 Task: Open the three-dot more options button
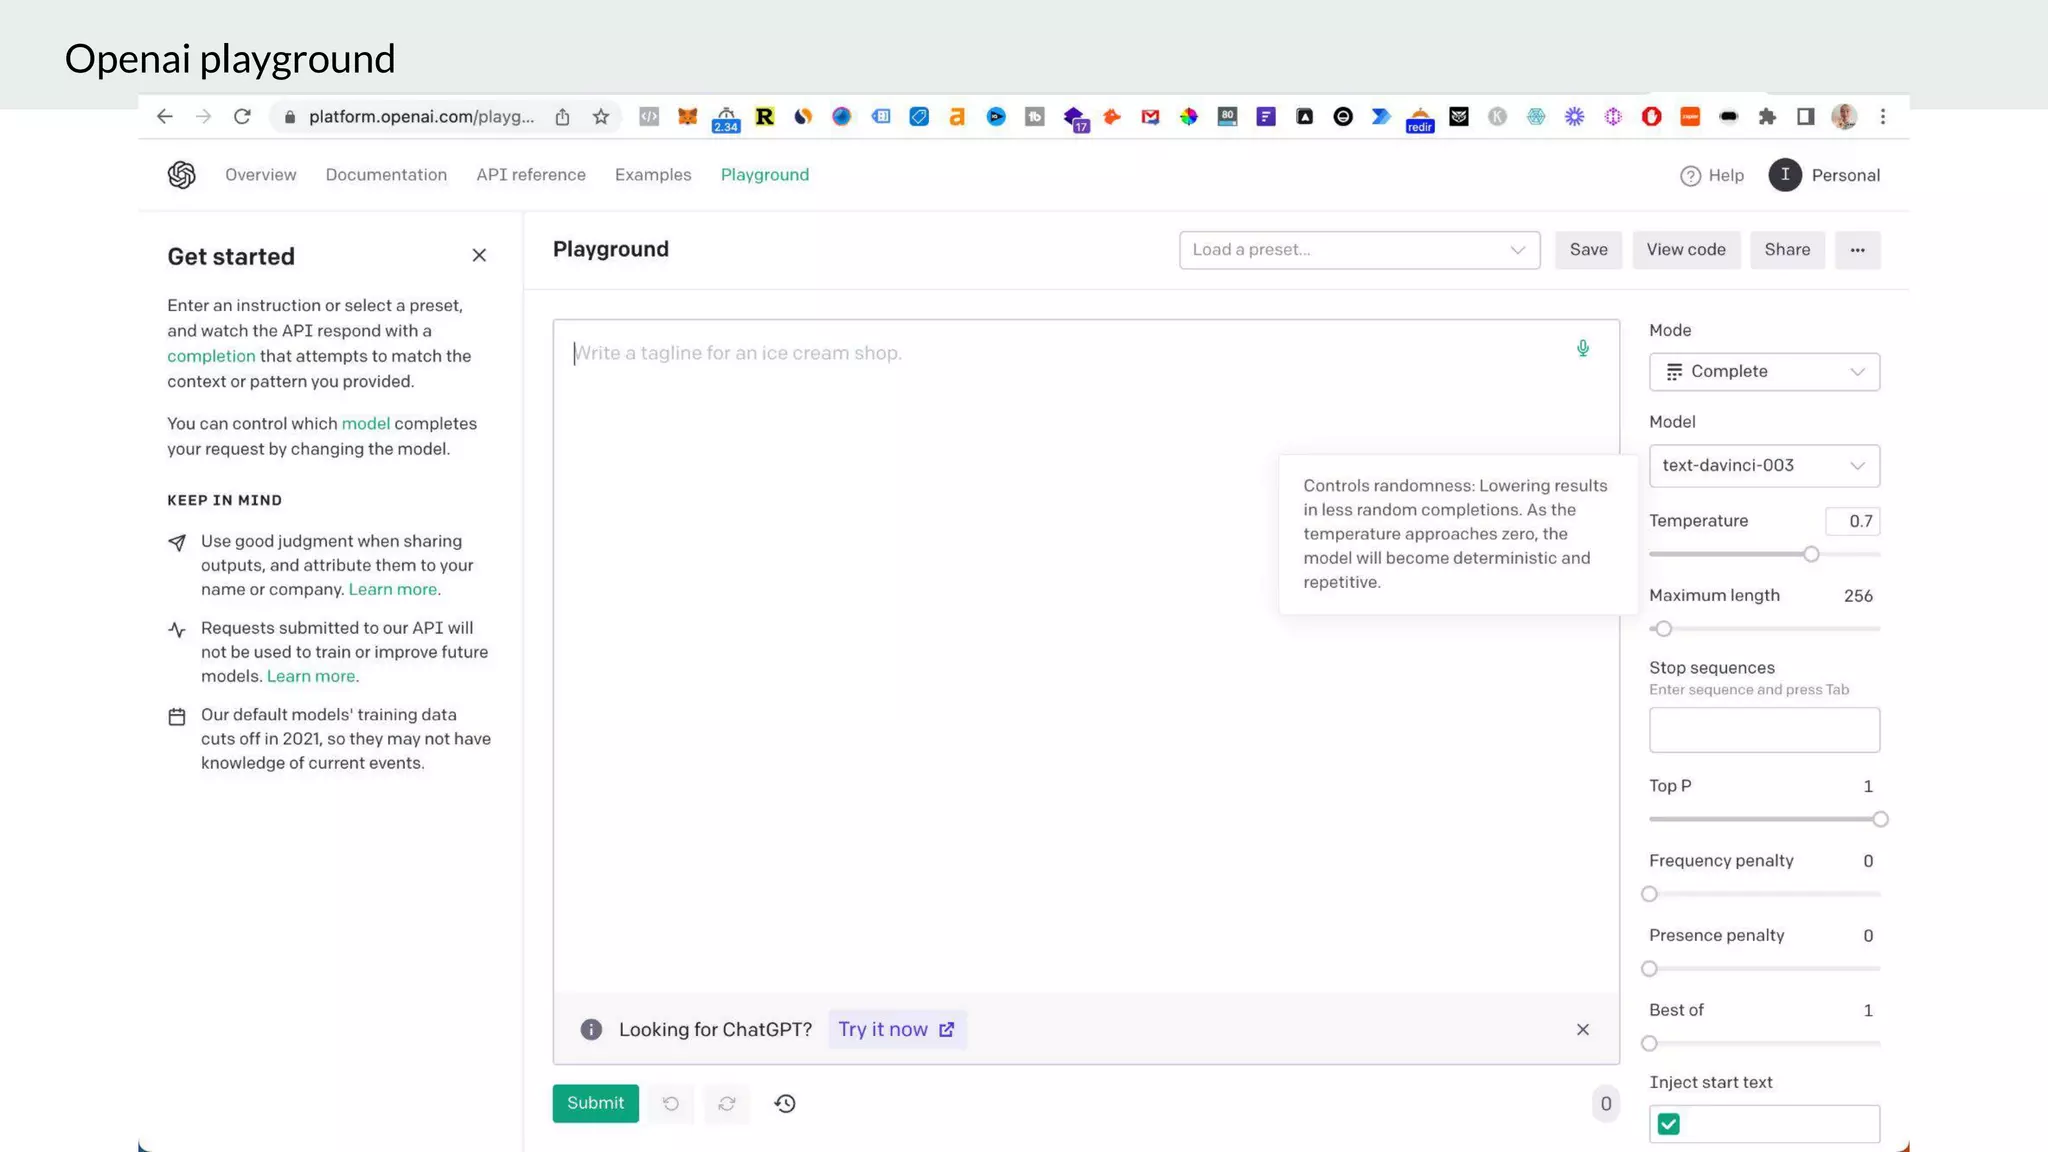click(x=1857, y=250)
